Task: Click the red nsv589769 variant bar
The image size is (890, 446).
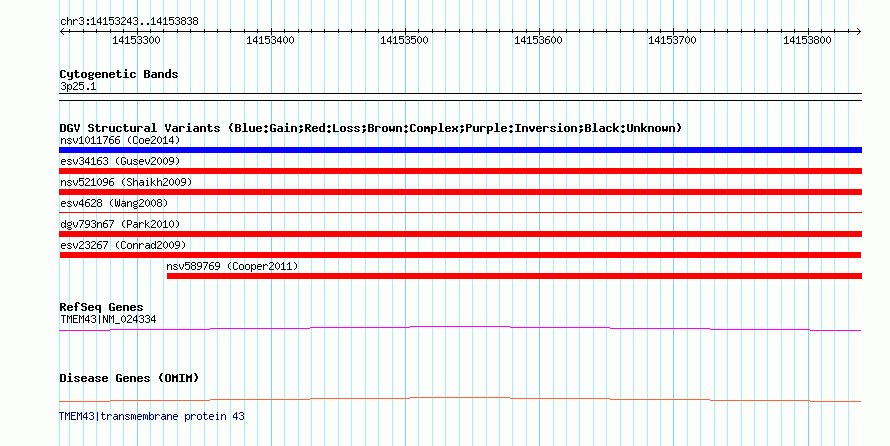Action: point(514,276)
